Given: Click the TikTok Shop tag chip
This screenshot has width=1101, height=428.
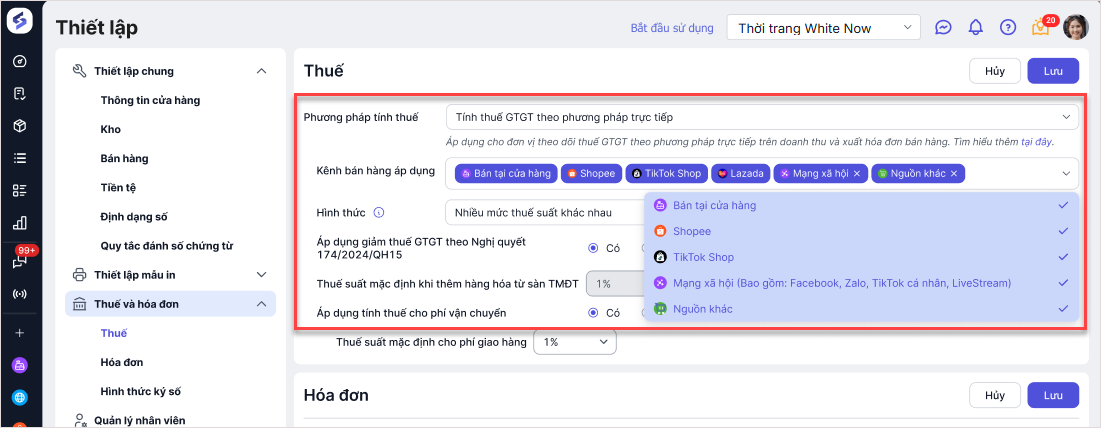Looking at the screenshot, I should pos(666,174).
